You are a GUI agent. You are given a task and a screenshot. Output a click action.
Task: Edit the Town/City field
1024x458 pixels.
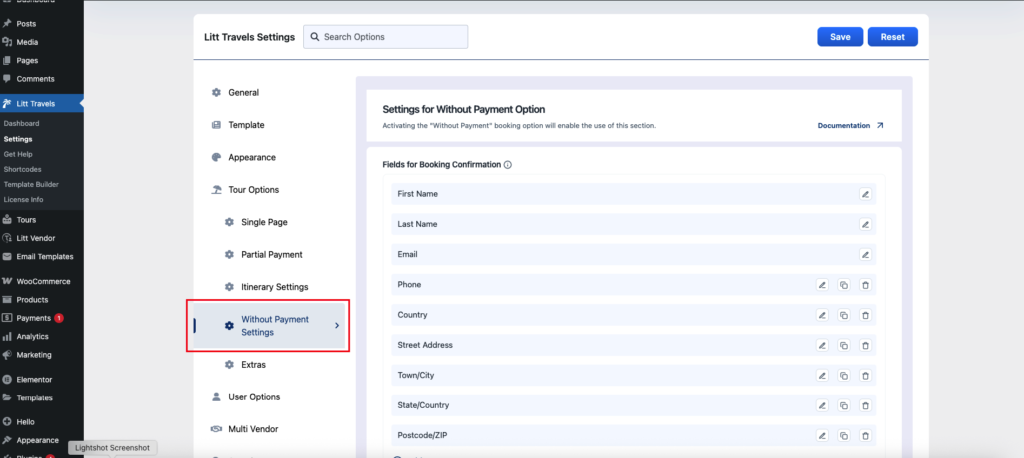click(822, 376)
